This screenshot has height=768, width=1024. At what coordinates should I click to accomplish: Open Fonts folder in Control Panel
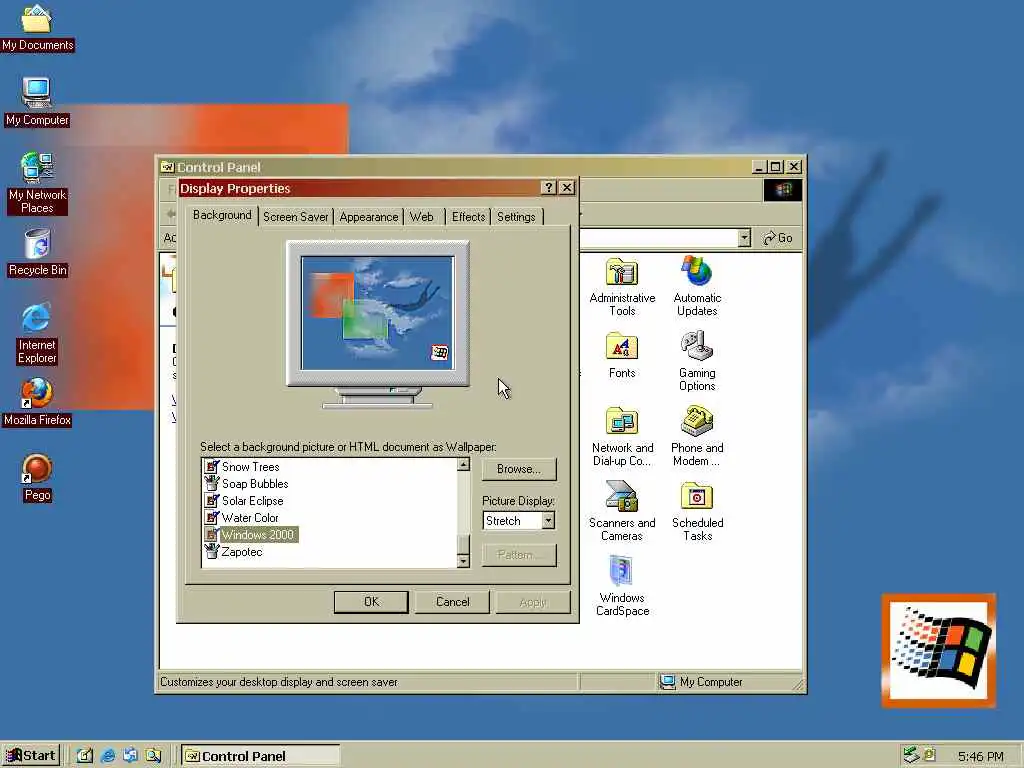622,355
